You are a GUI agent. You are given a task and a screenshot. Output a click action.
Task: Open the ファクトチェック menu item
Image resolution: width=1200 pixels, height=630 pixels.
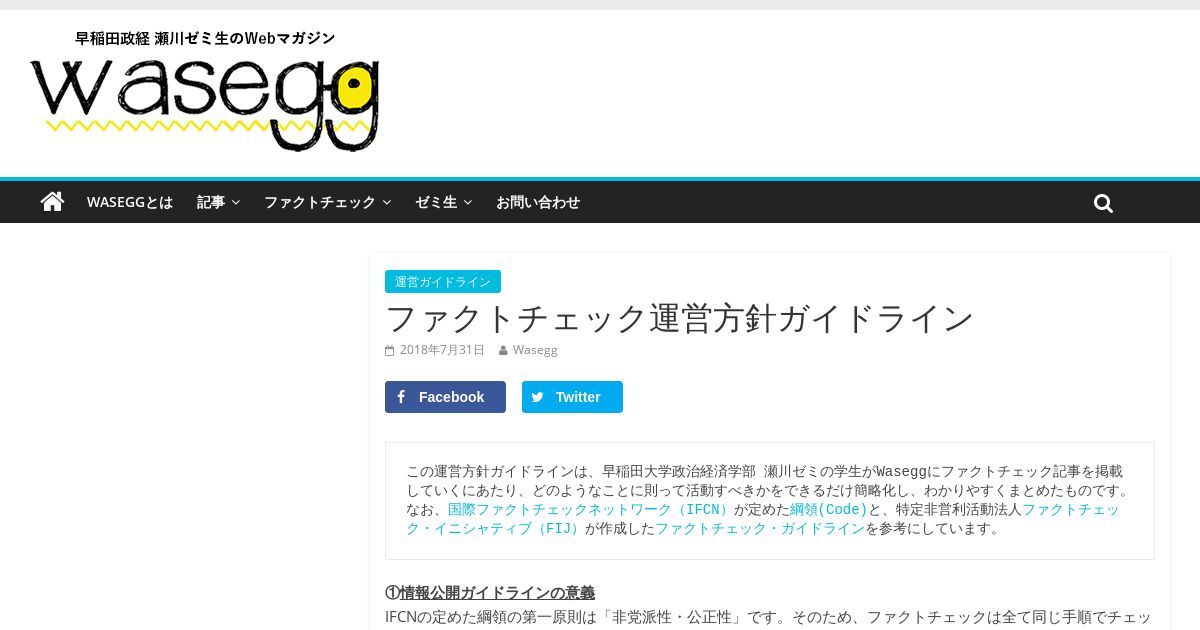coord(320,202)
